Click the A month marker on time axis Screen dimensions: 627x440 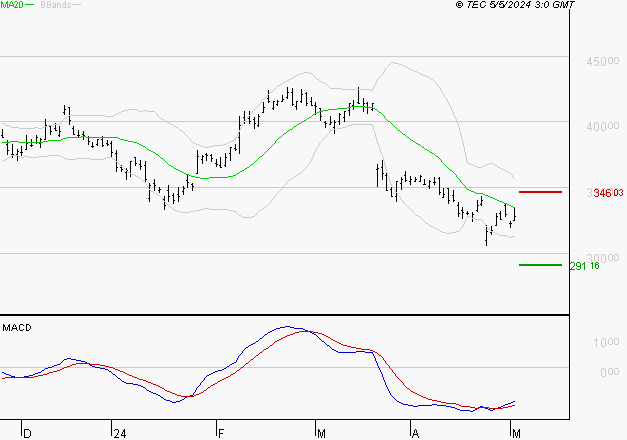coord(415,434)
